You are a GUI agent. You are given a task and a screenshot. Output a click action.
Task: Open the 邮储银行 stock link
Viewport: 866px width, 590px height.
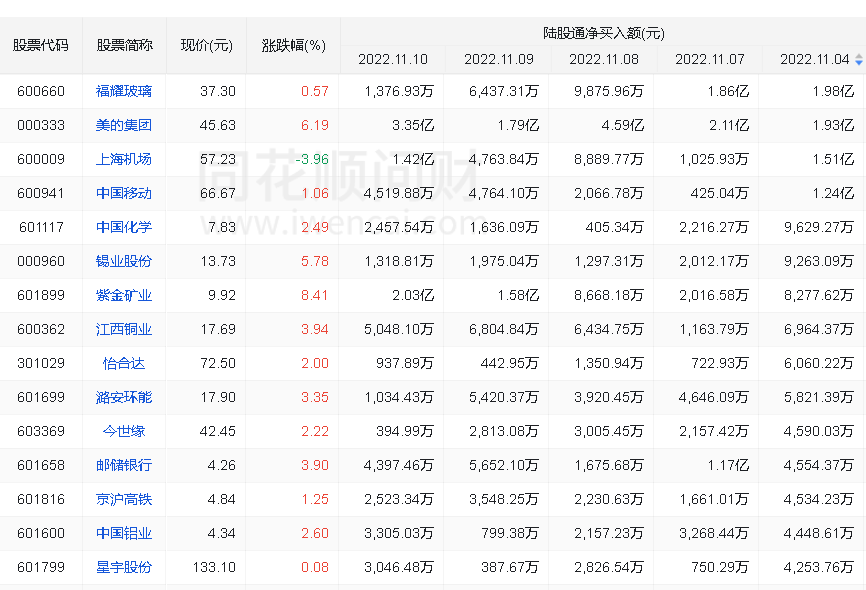(x=124, y=465)
